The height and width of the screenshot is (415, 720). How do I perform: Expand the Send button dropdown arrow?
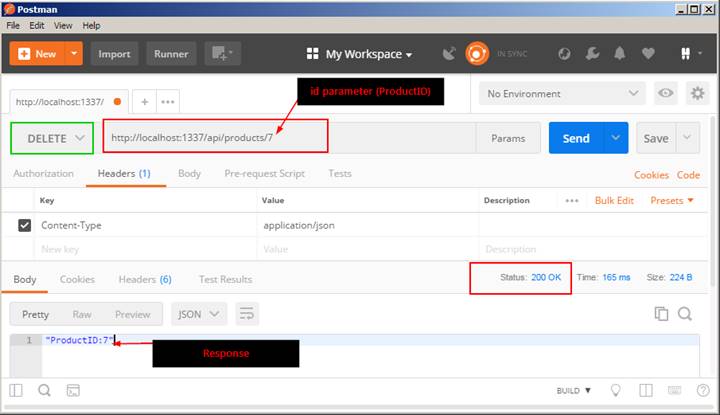(615, 138)
